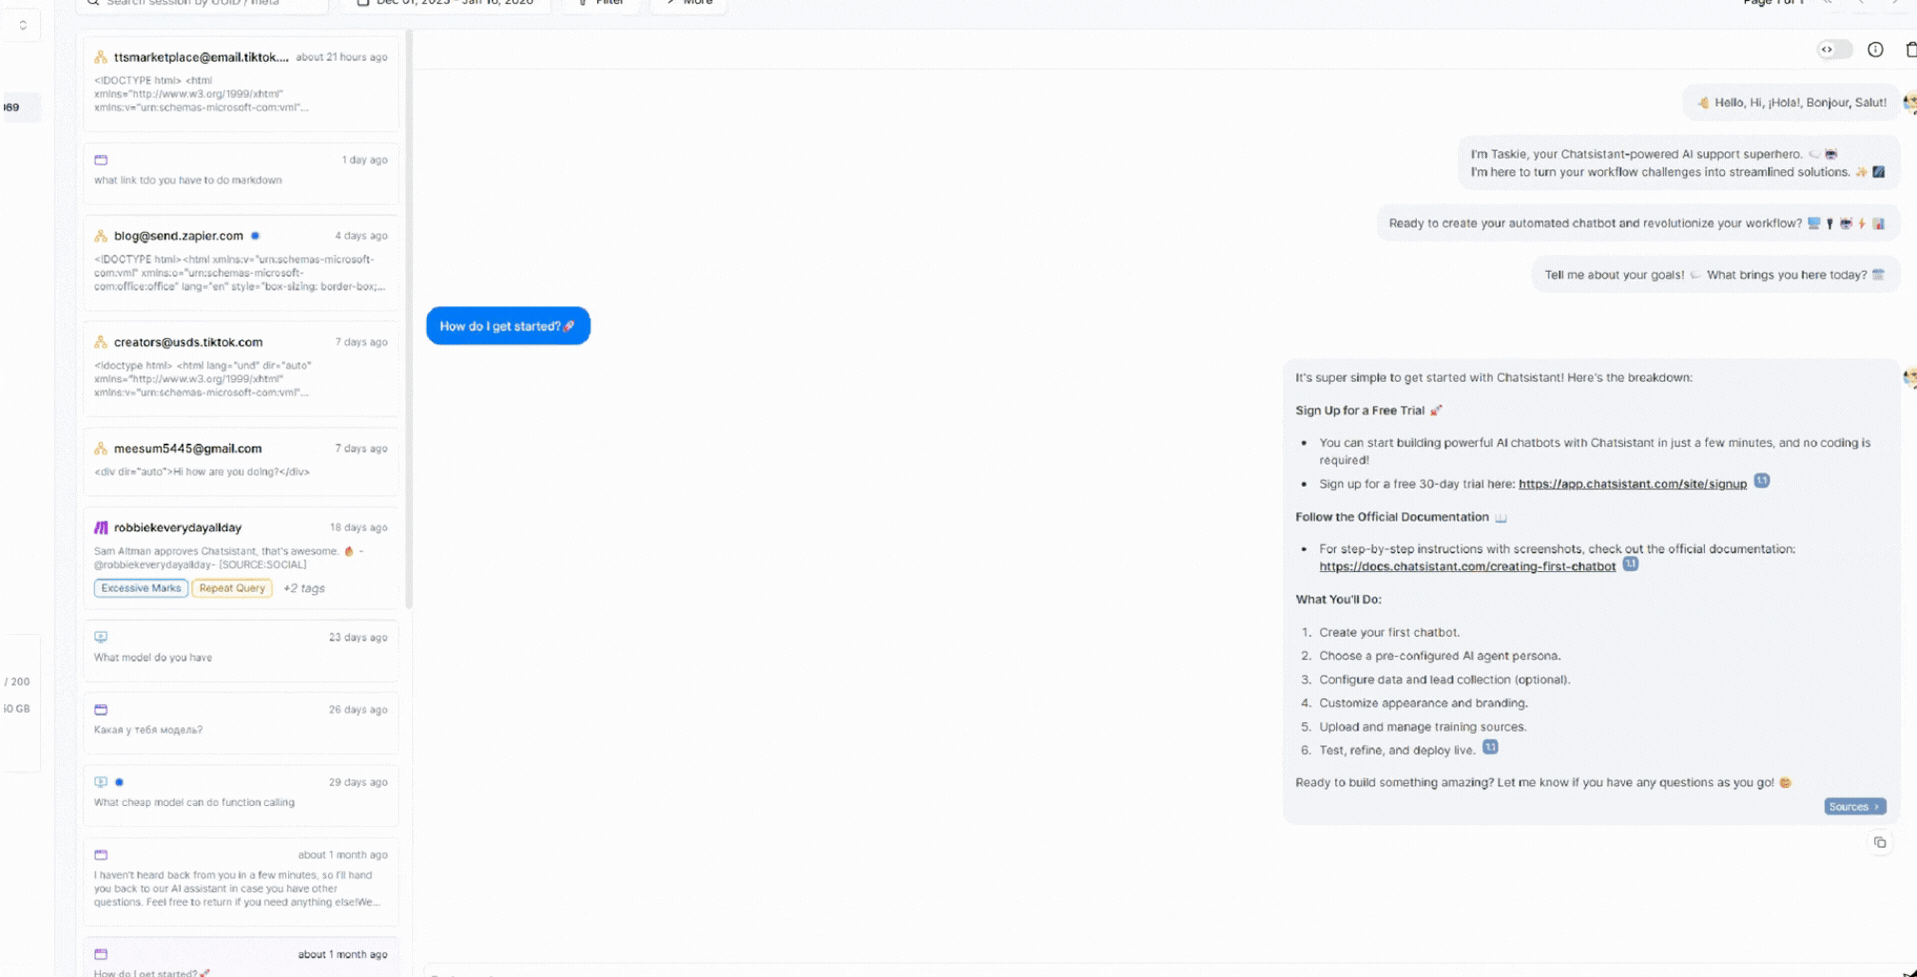Select the robbiekeverydayallday session title

pos(178,527)
